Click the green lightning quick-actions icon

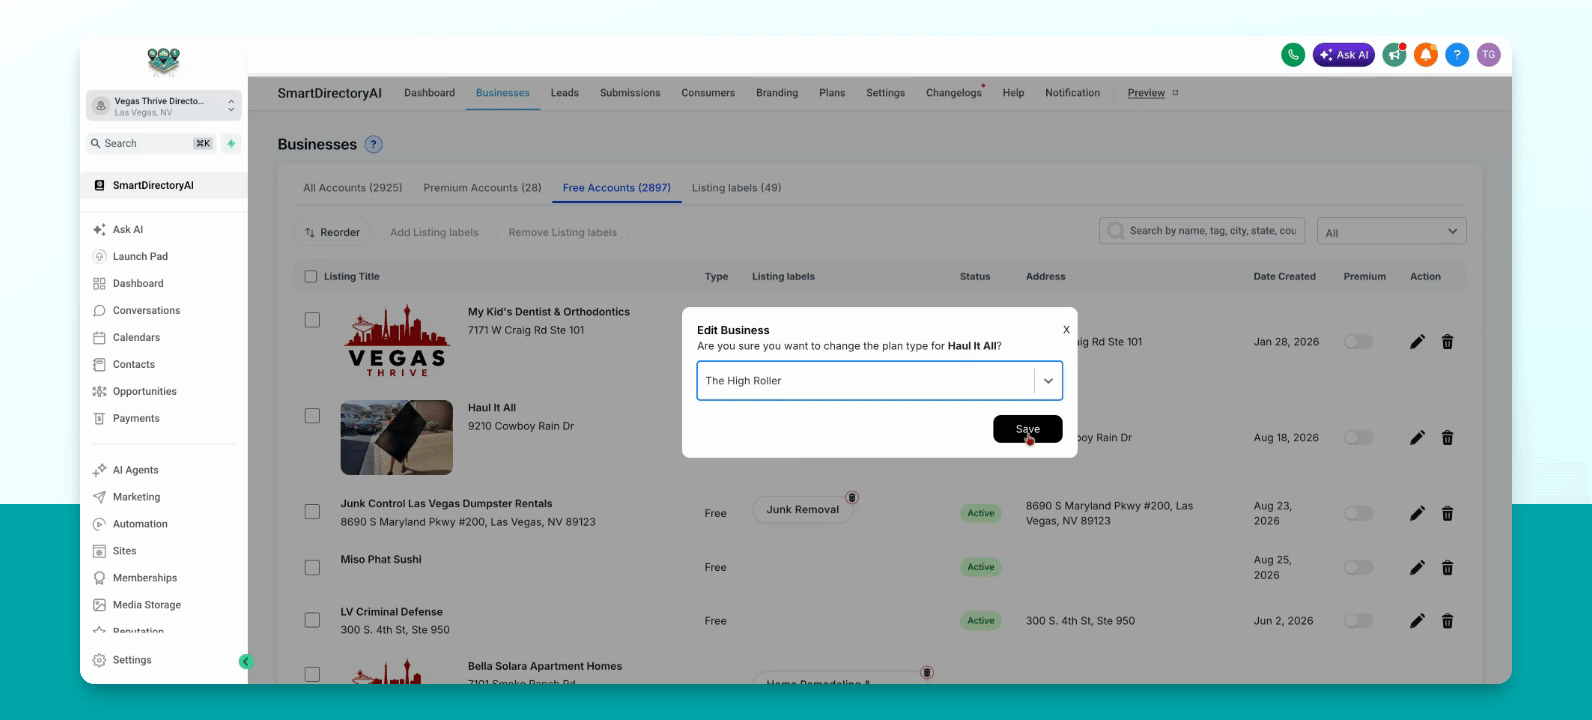[231, 143]
